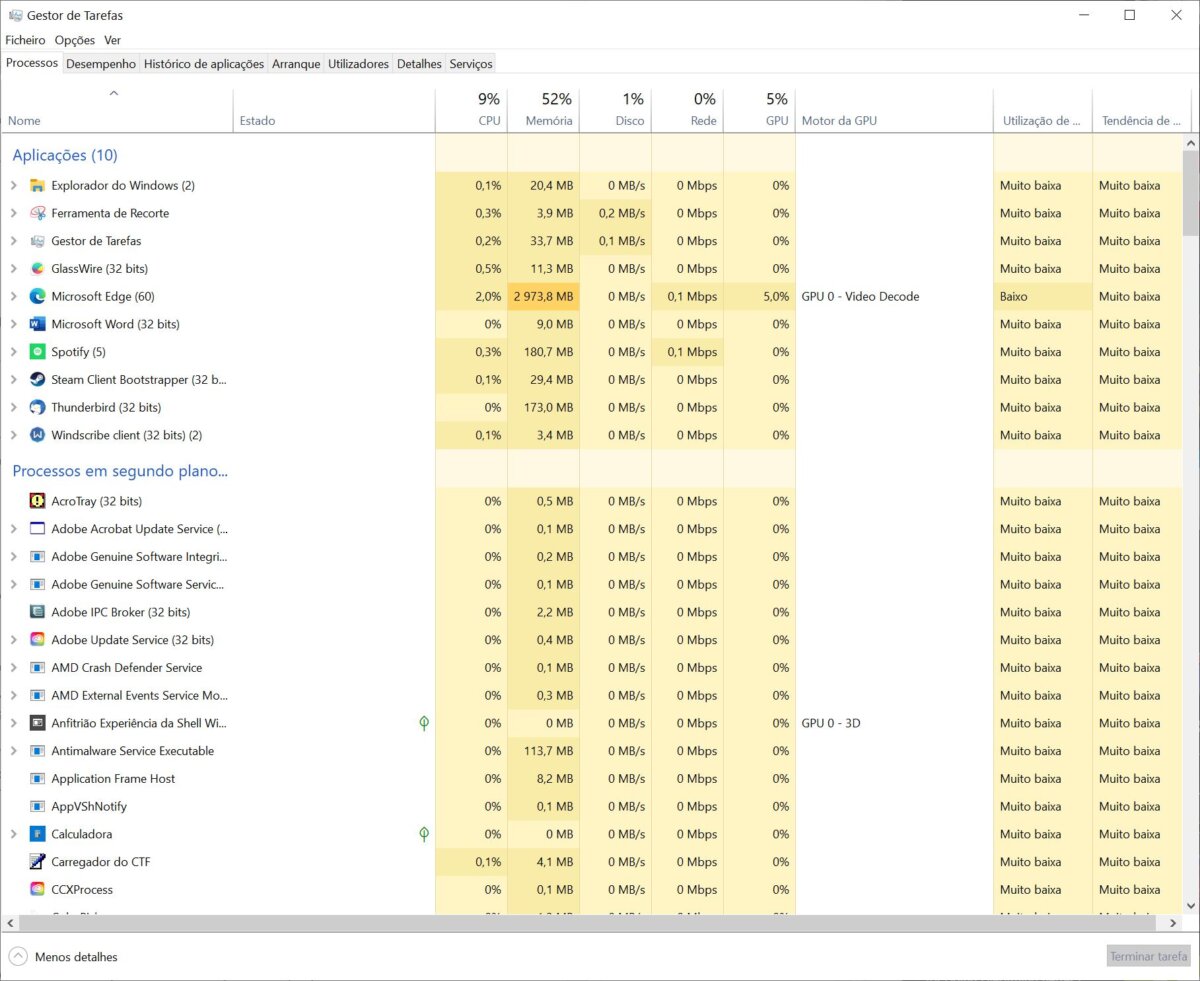The width and height of the screenshot is (1200, 981).
Task: Click the Microsoft Edge browser icon
Action: tap(37, 296)
